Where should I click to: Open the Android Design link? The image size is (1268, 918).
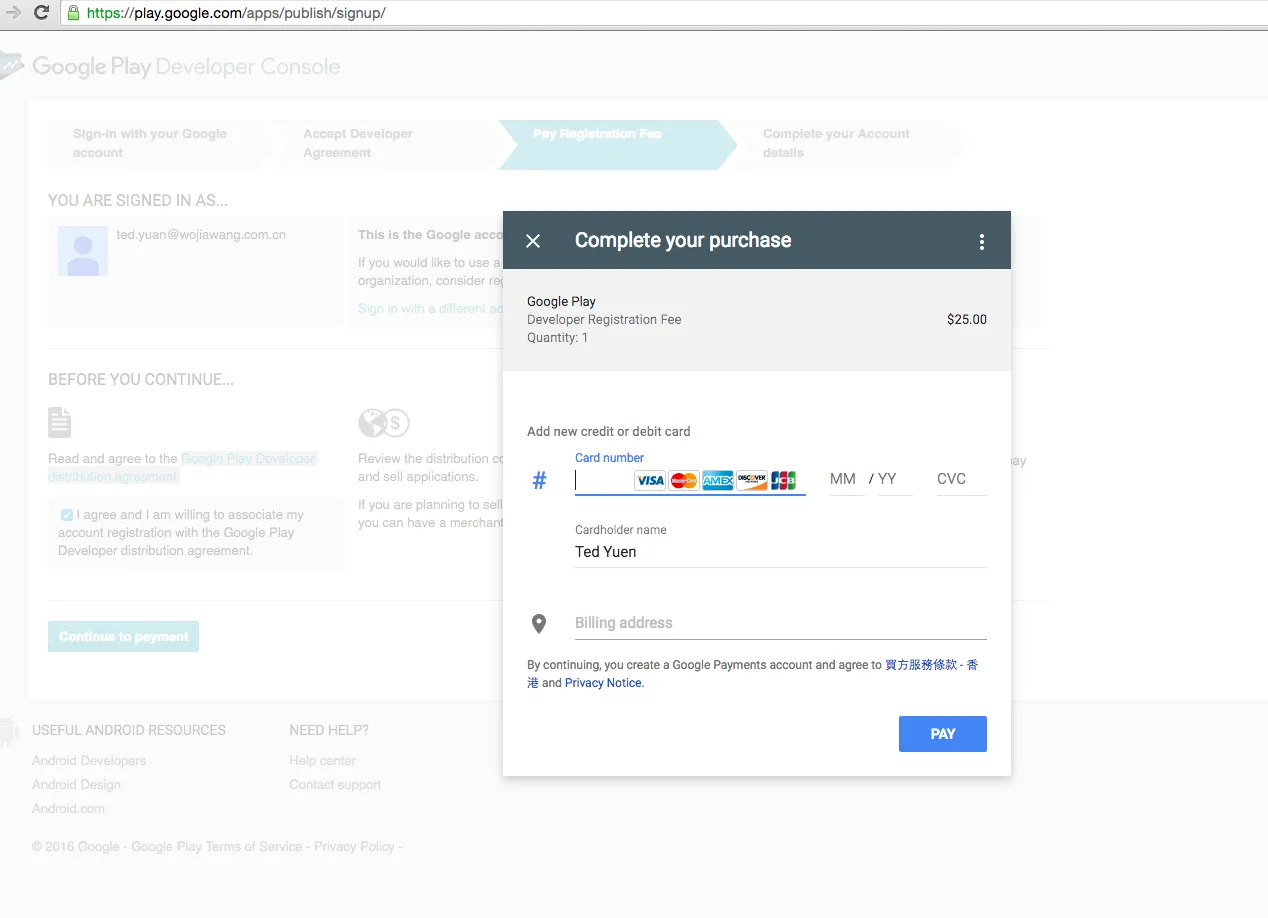[x=76, y=785]
